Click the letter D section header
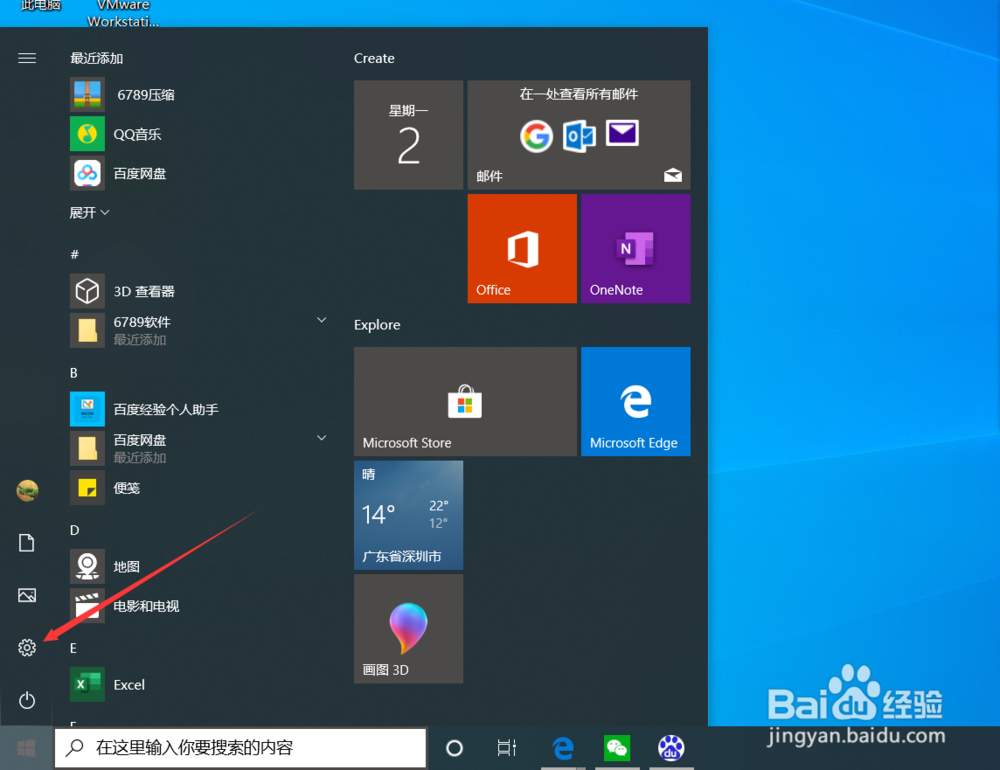The height and width of the screenshot is (770, 1000). point(75,530)
